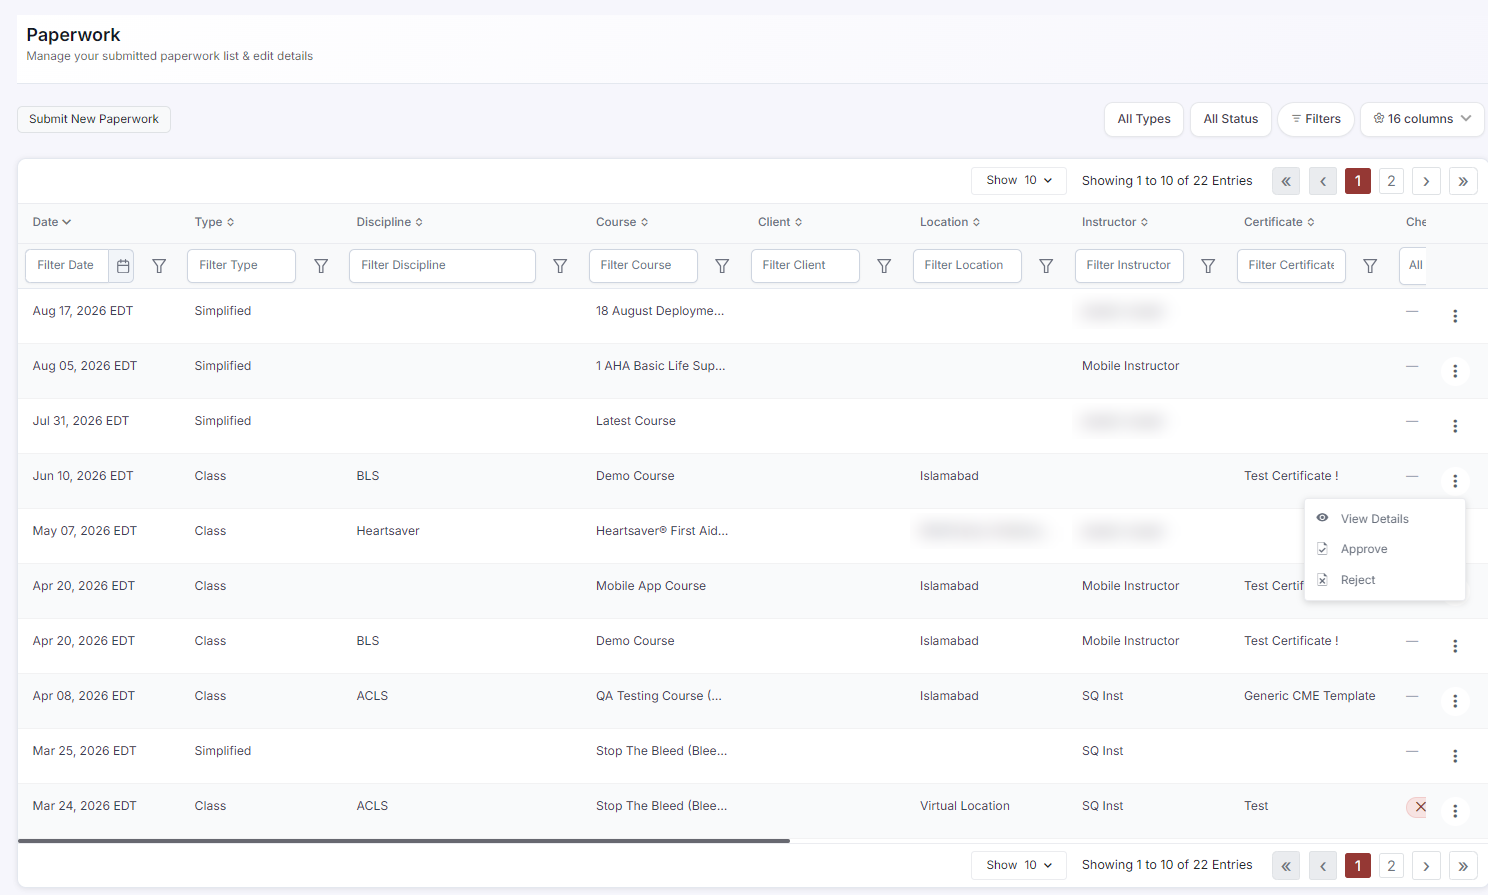Go to page 2 in bottom pagination
1488x895 pixels.
click(1391, 866)
